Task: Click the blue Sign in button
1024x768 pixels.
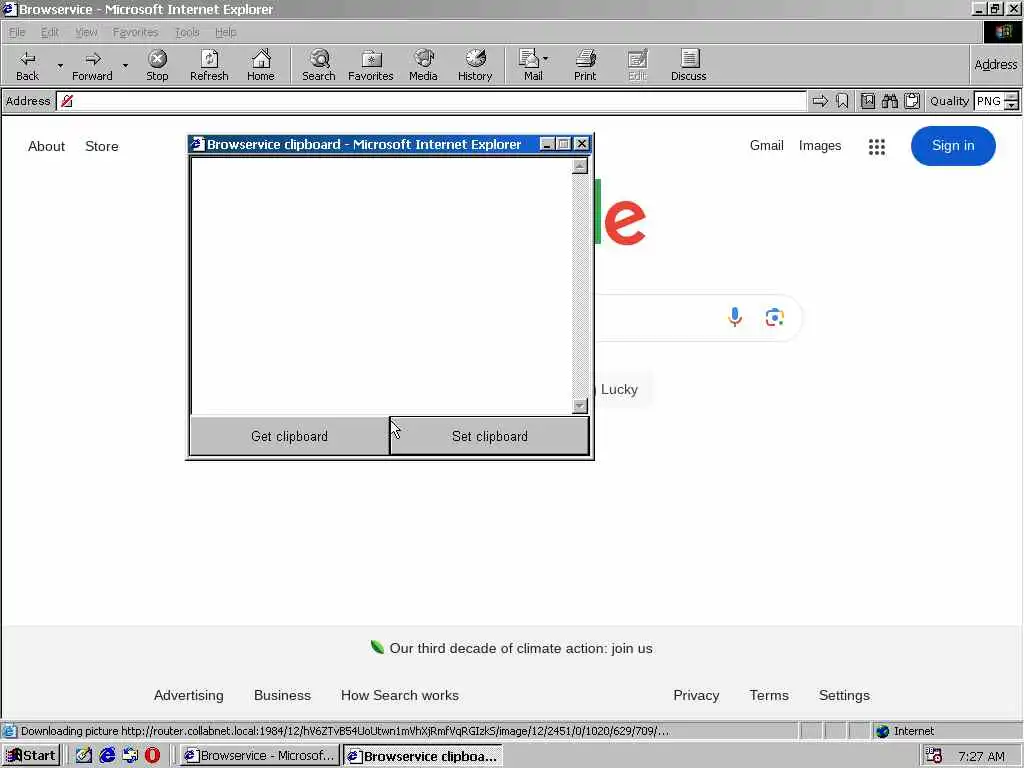Action: (x=953, y=146)
